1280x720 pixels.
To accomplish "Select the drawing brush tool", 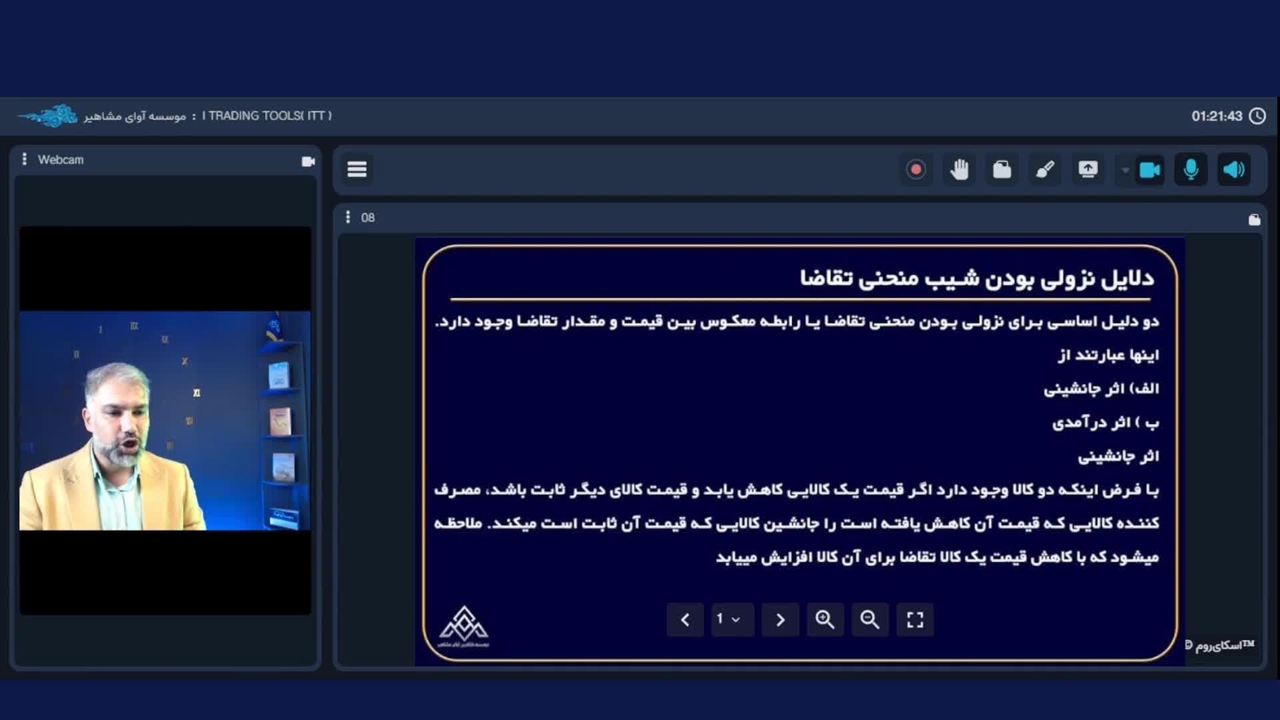I will coord(1045,170).
